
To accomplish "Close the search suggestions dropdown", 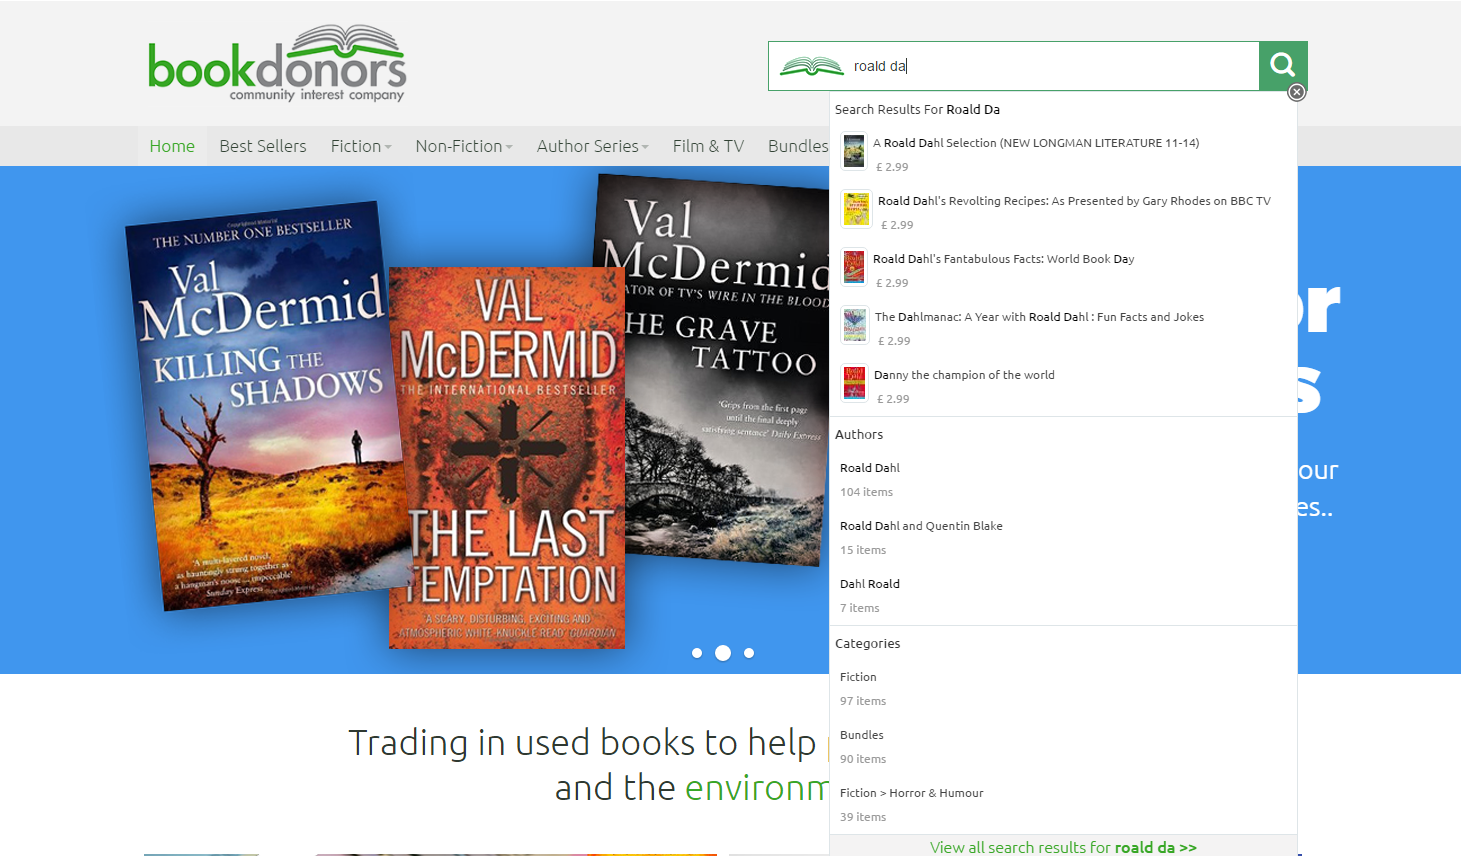I will coord(1297,92).
